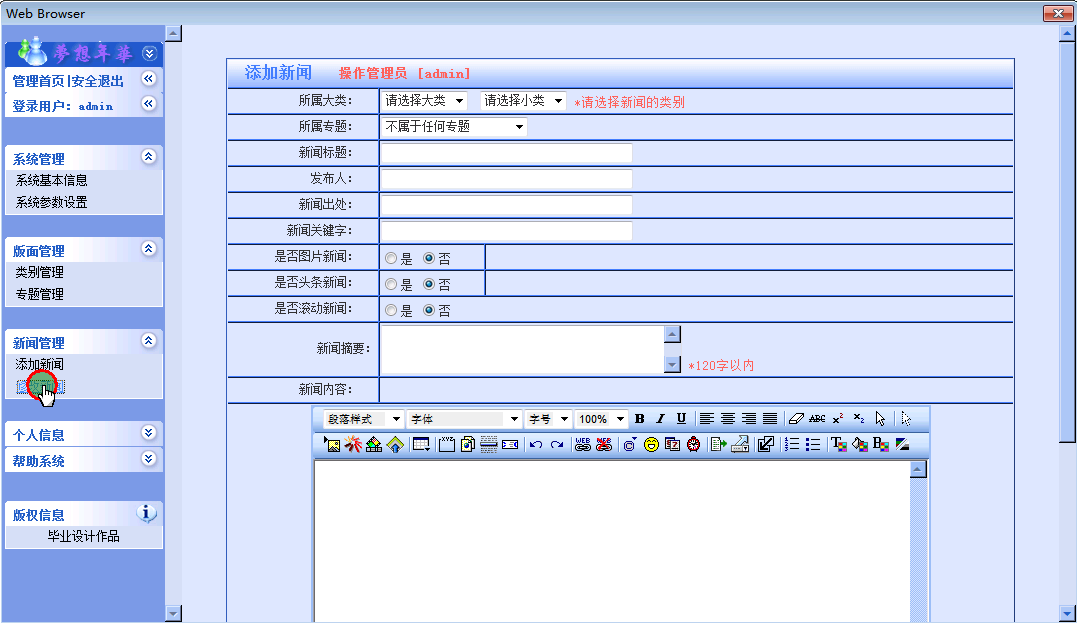Click the 管理首页 link

point(38,81)
